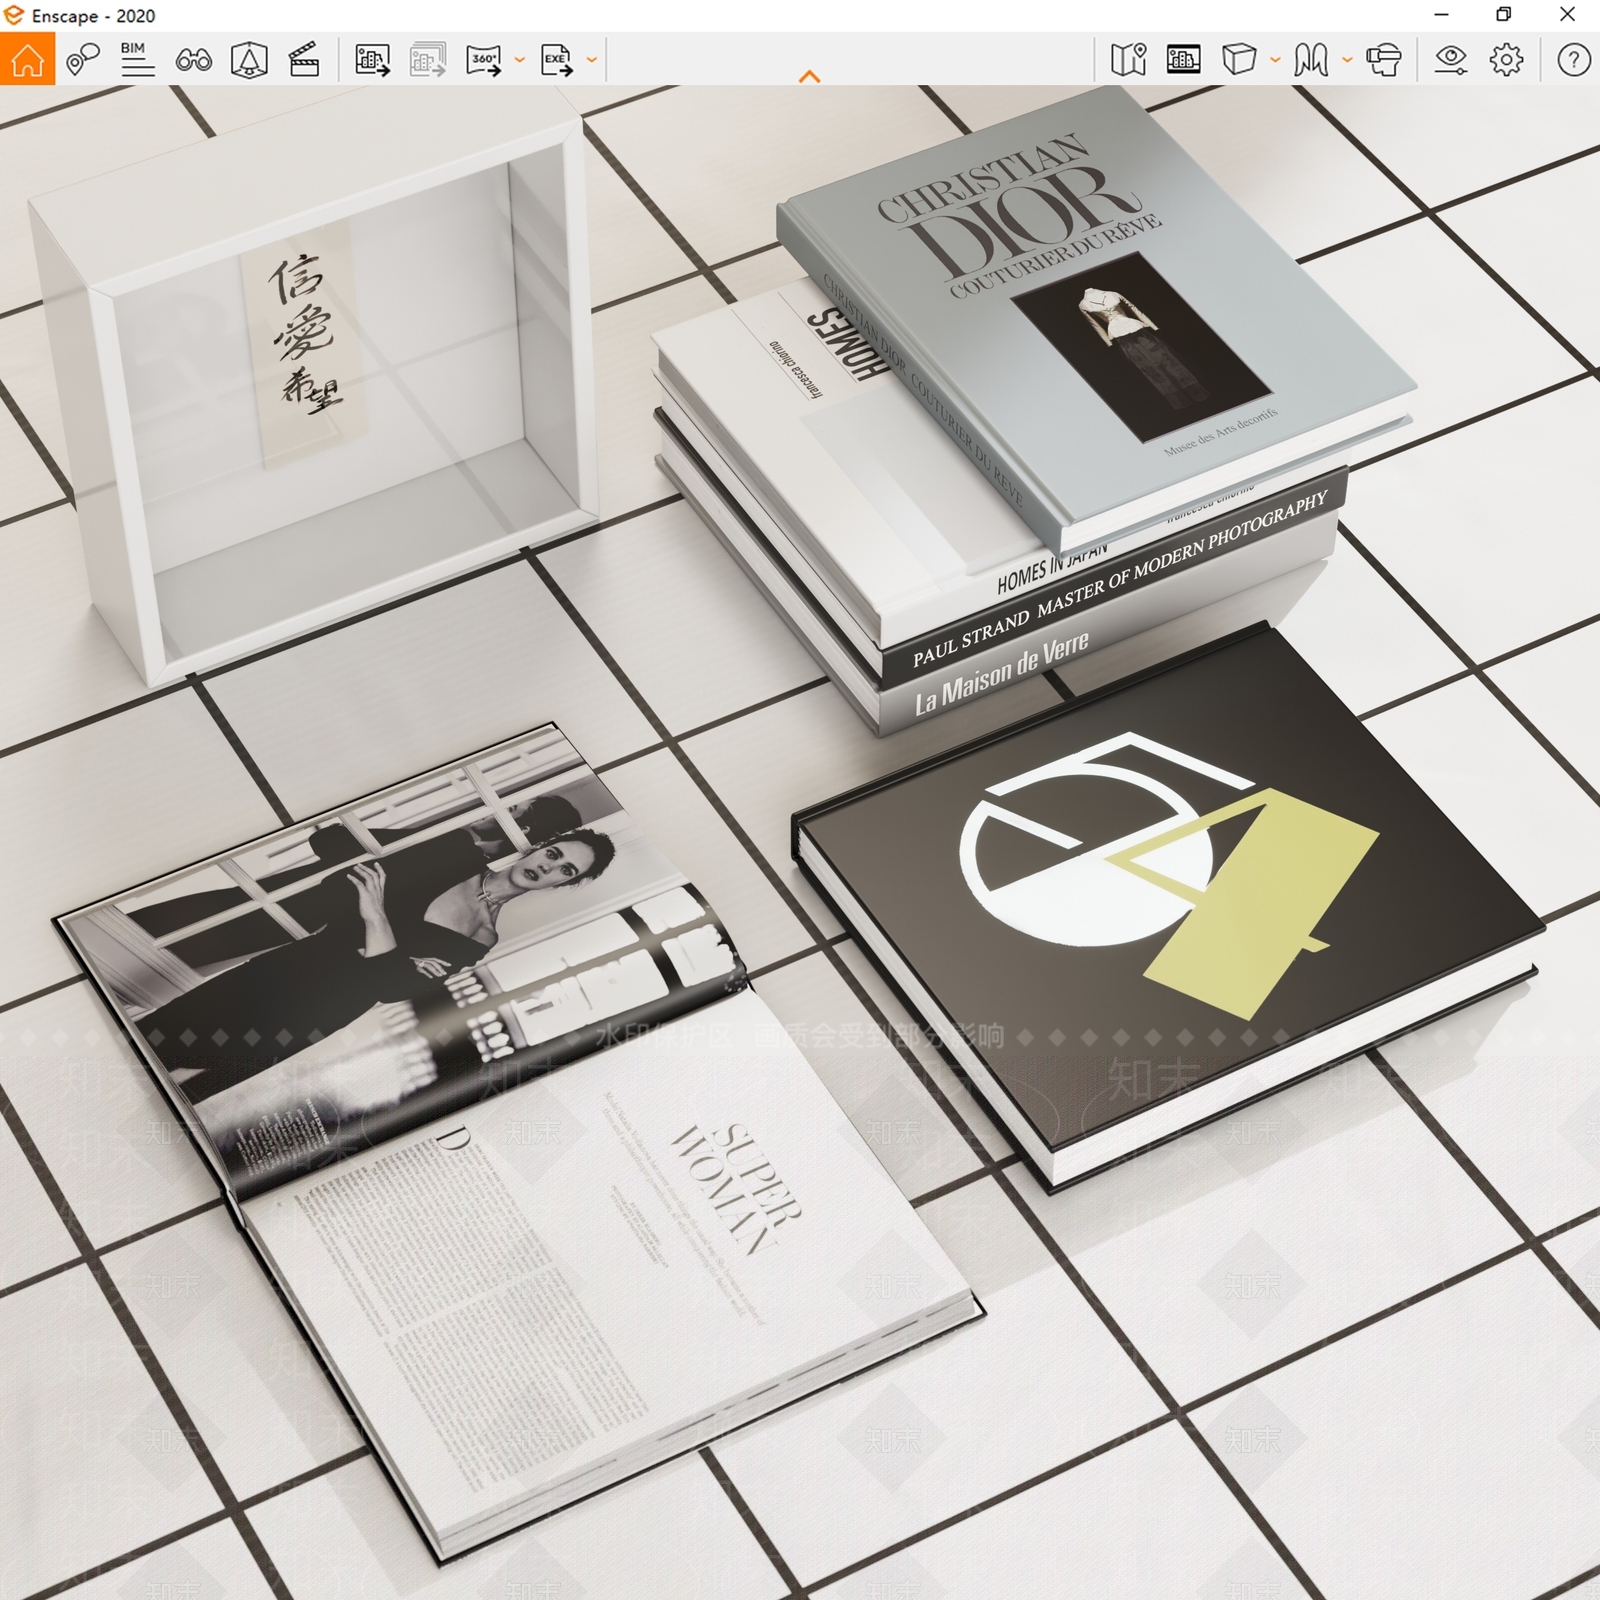Restore down the Enscape window
Viewport: 1600px width, 1600px height.
click(1504, 15)
